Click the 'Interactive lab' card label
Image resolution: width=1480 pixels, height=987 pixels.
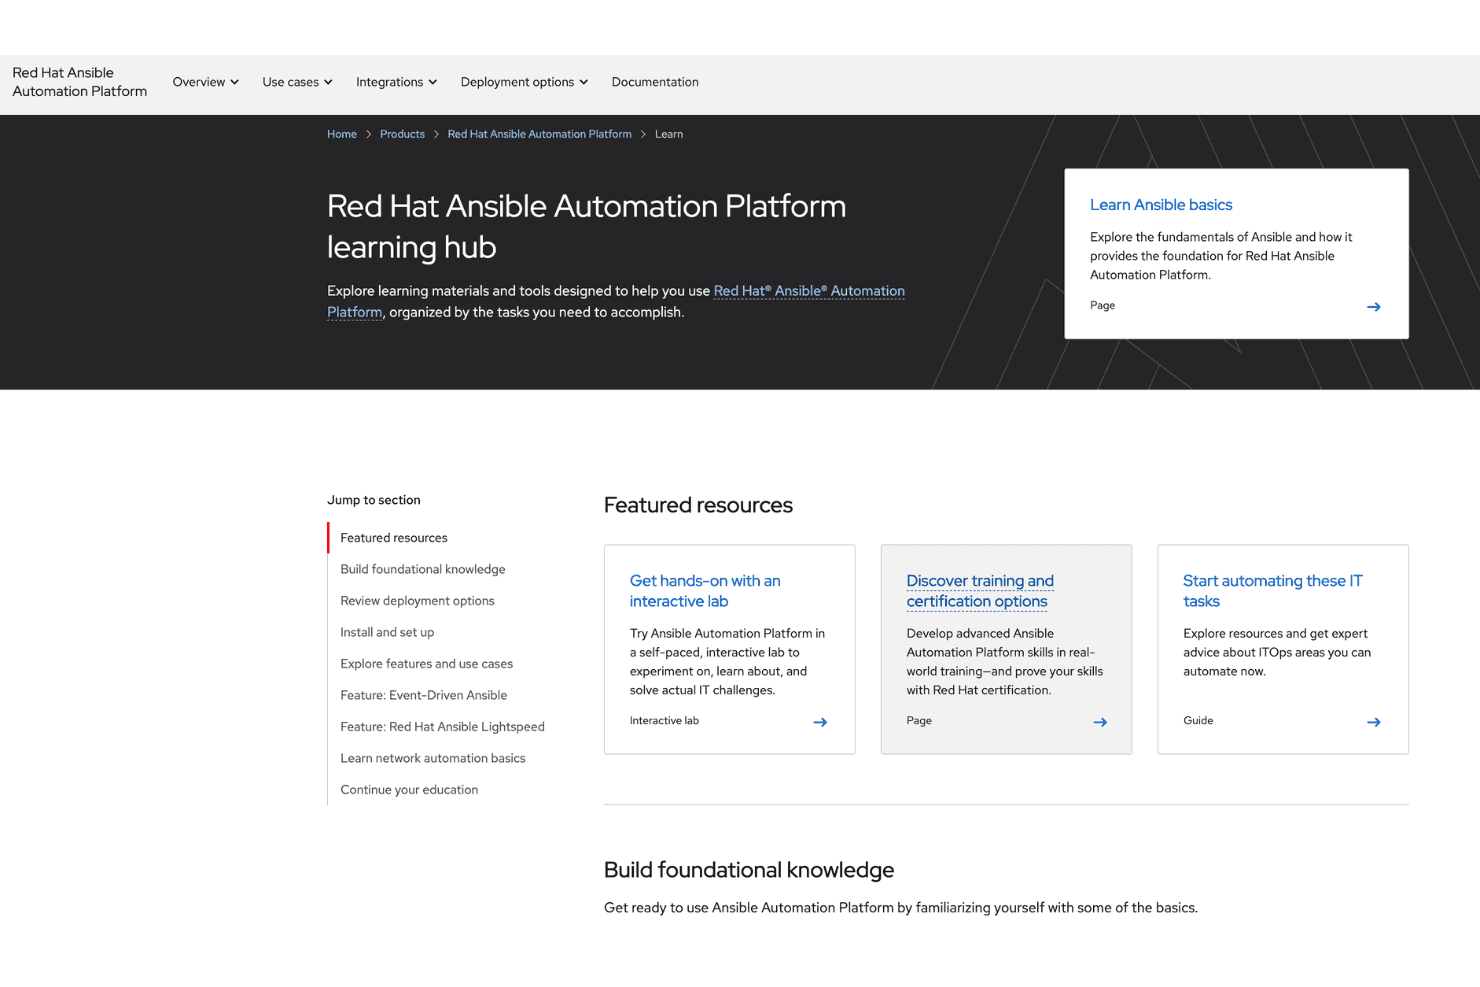coord(664,721)
